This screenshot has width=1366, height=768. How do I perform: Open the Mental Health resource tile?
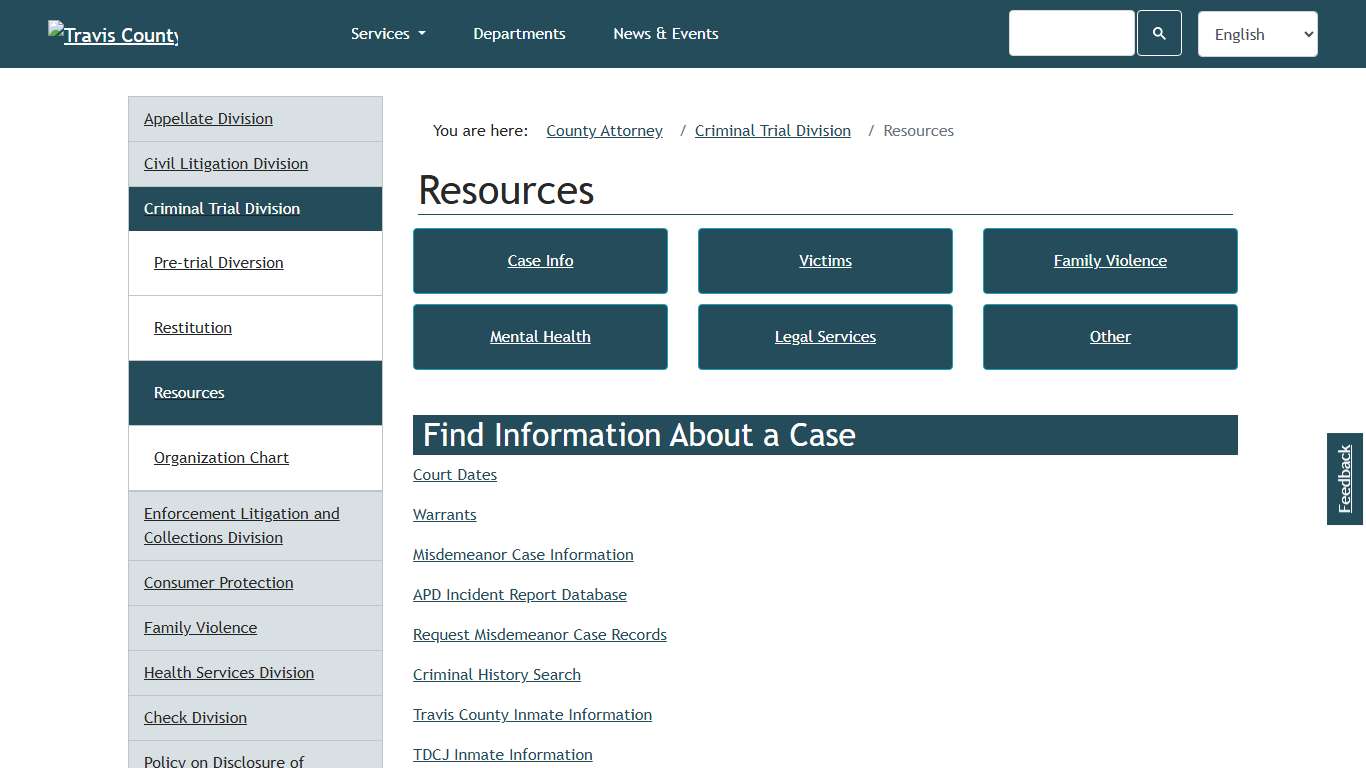[x=540, y=336]
